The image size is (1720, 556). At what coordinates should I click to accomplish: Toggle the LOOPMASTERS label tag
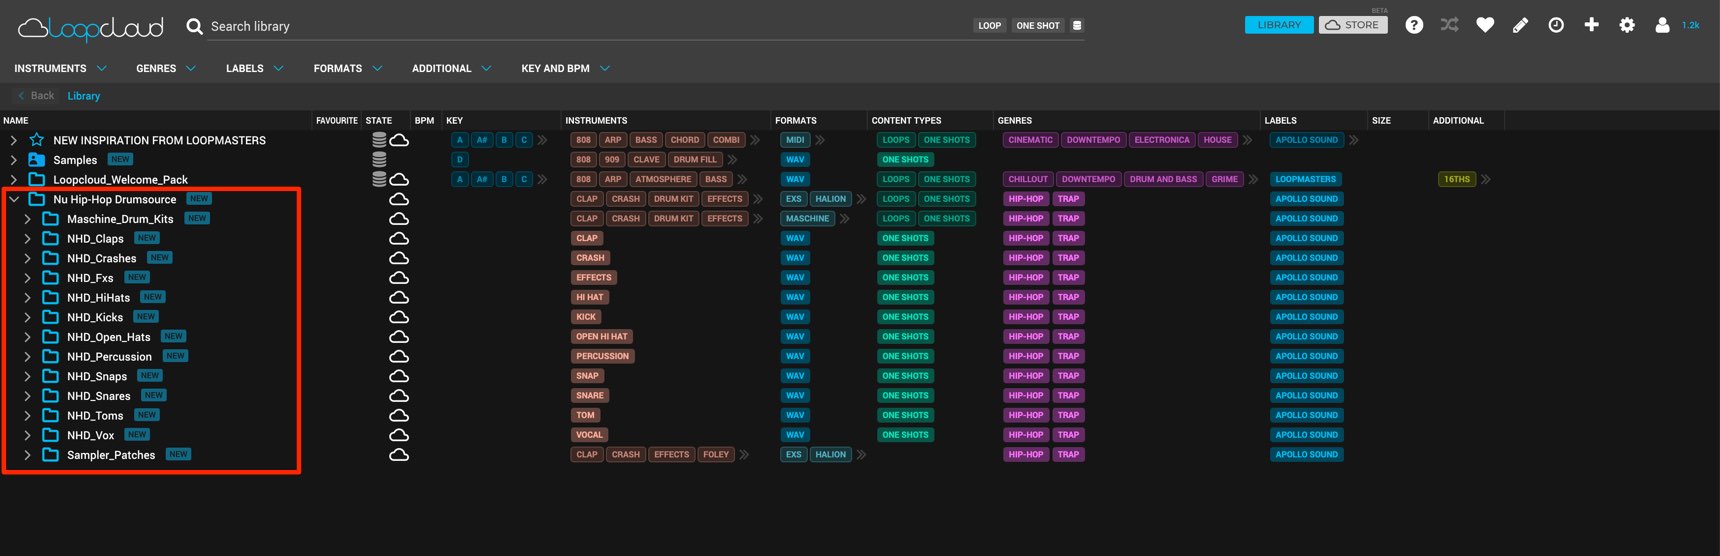click(x=1305, y=179)
